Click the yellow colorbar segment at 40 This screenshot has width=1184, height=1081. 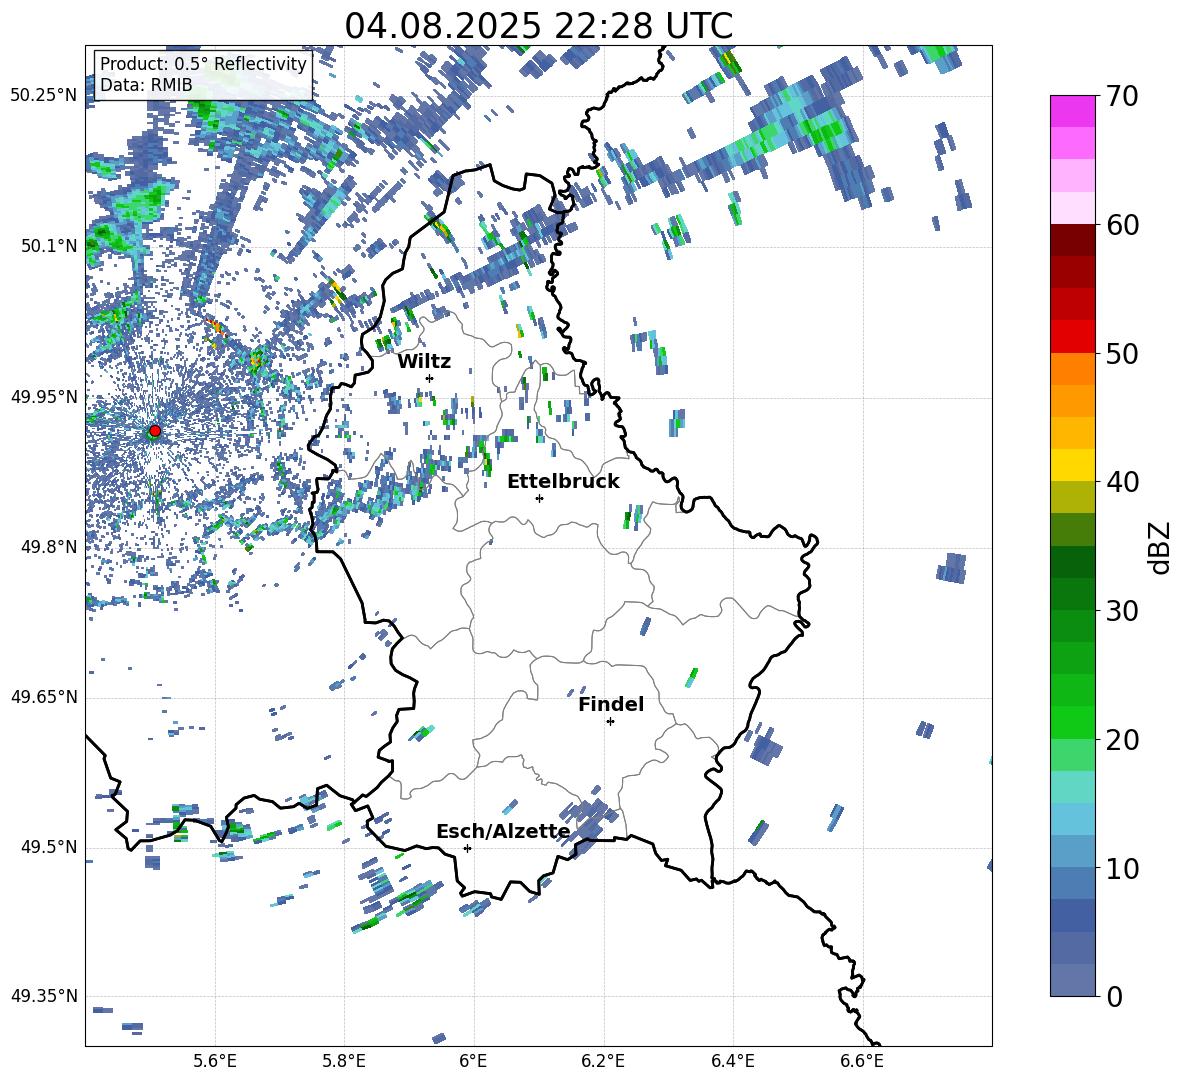click(1072, 465)
